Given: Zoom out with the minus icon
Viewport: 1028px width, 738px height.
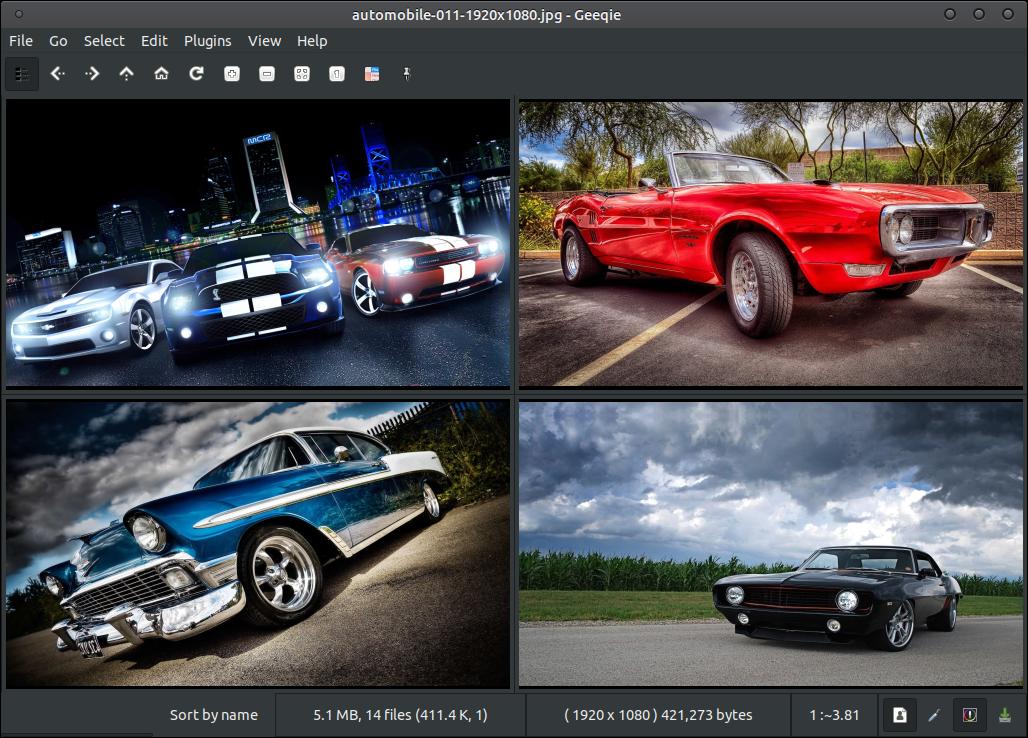Looking at the screenshot, I should click(x=267, y=74).
